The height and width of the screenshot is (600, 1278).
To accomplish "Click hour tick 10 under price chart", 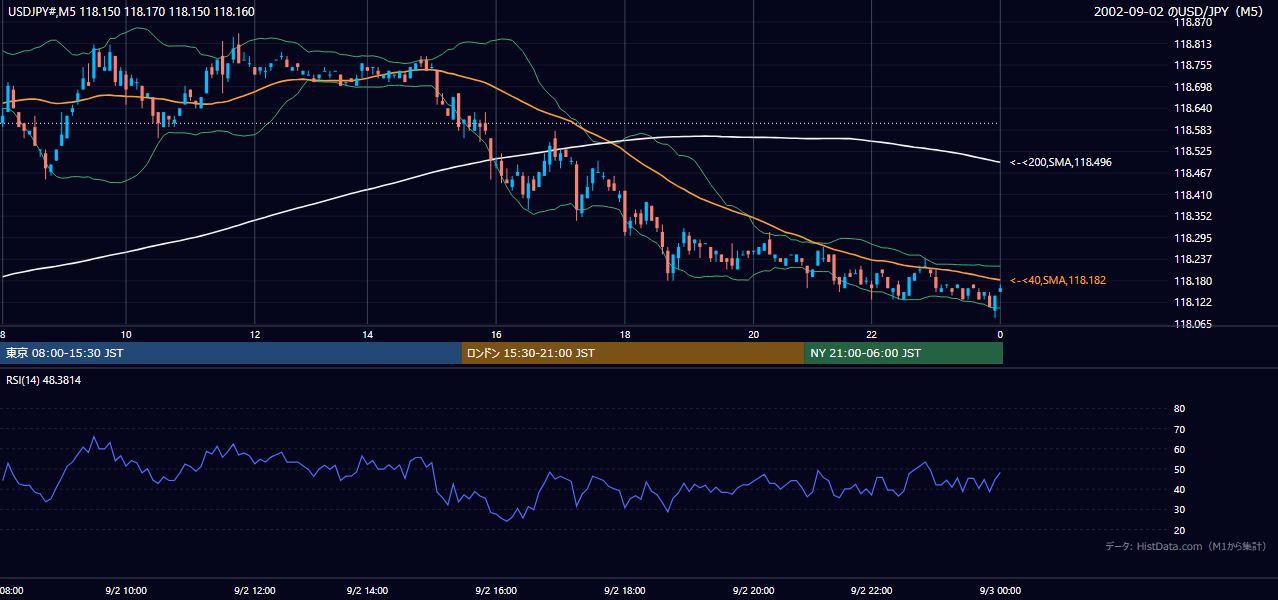I will 126,334.
